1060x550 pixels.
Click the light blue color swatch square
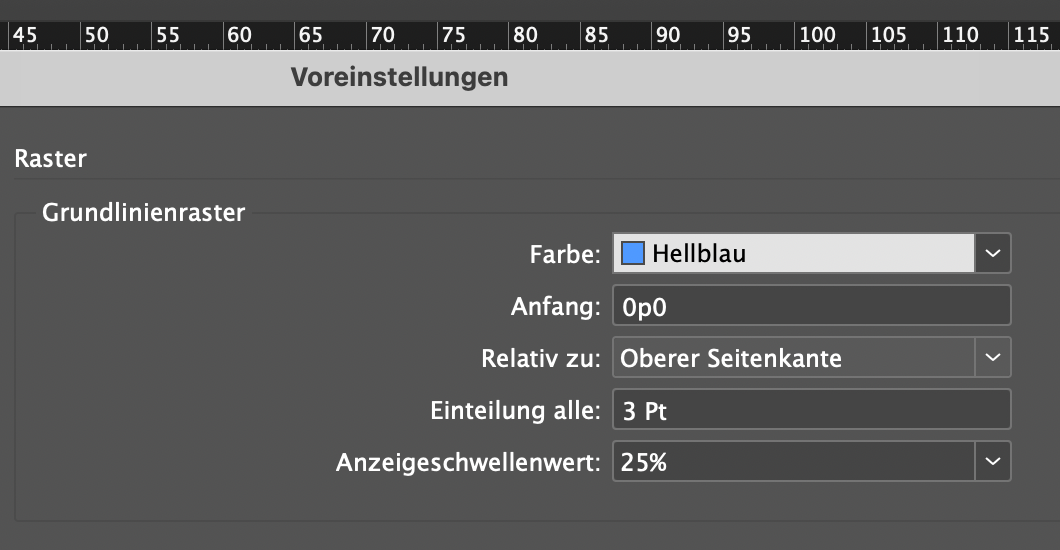[633, 253]
